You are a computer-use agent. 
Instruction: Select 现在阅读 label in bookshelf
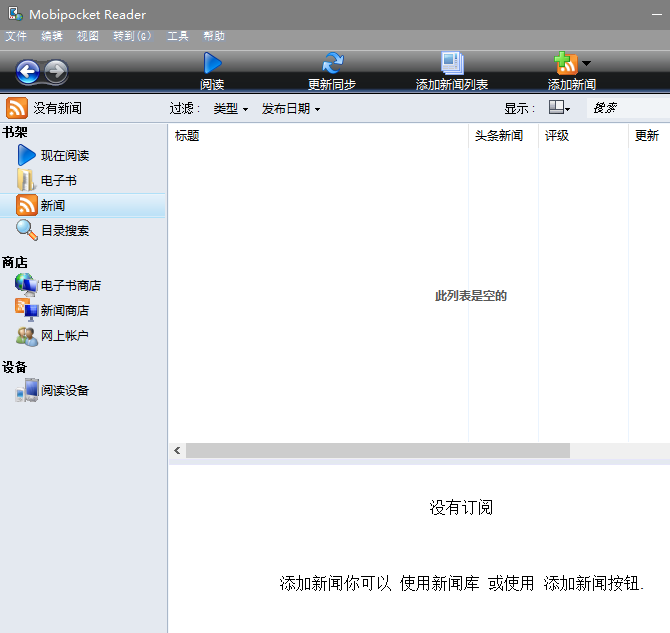(65, 155)
